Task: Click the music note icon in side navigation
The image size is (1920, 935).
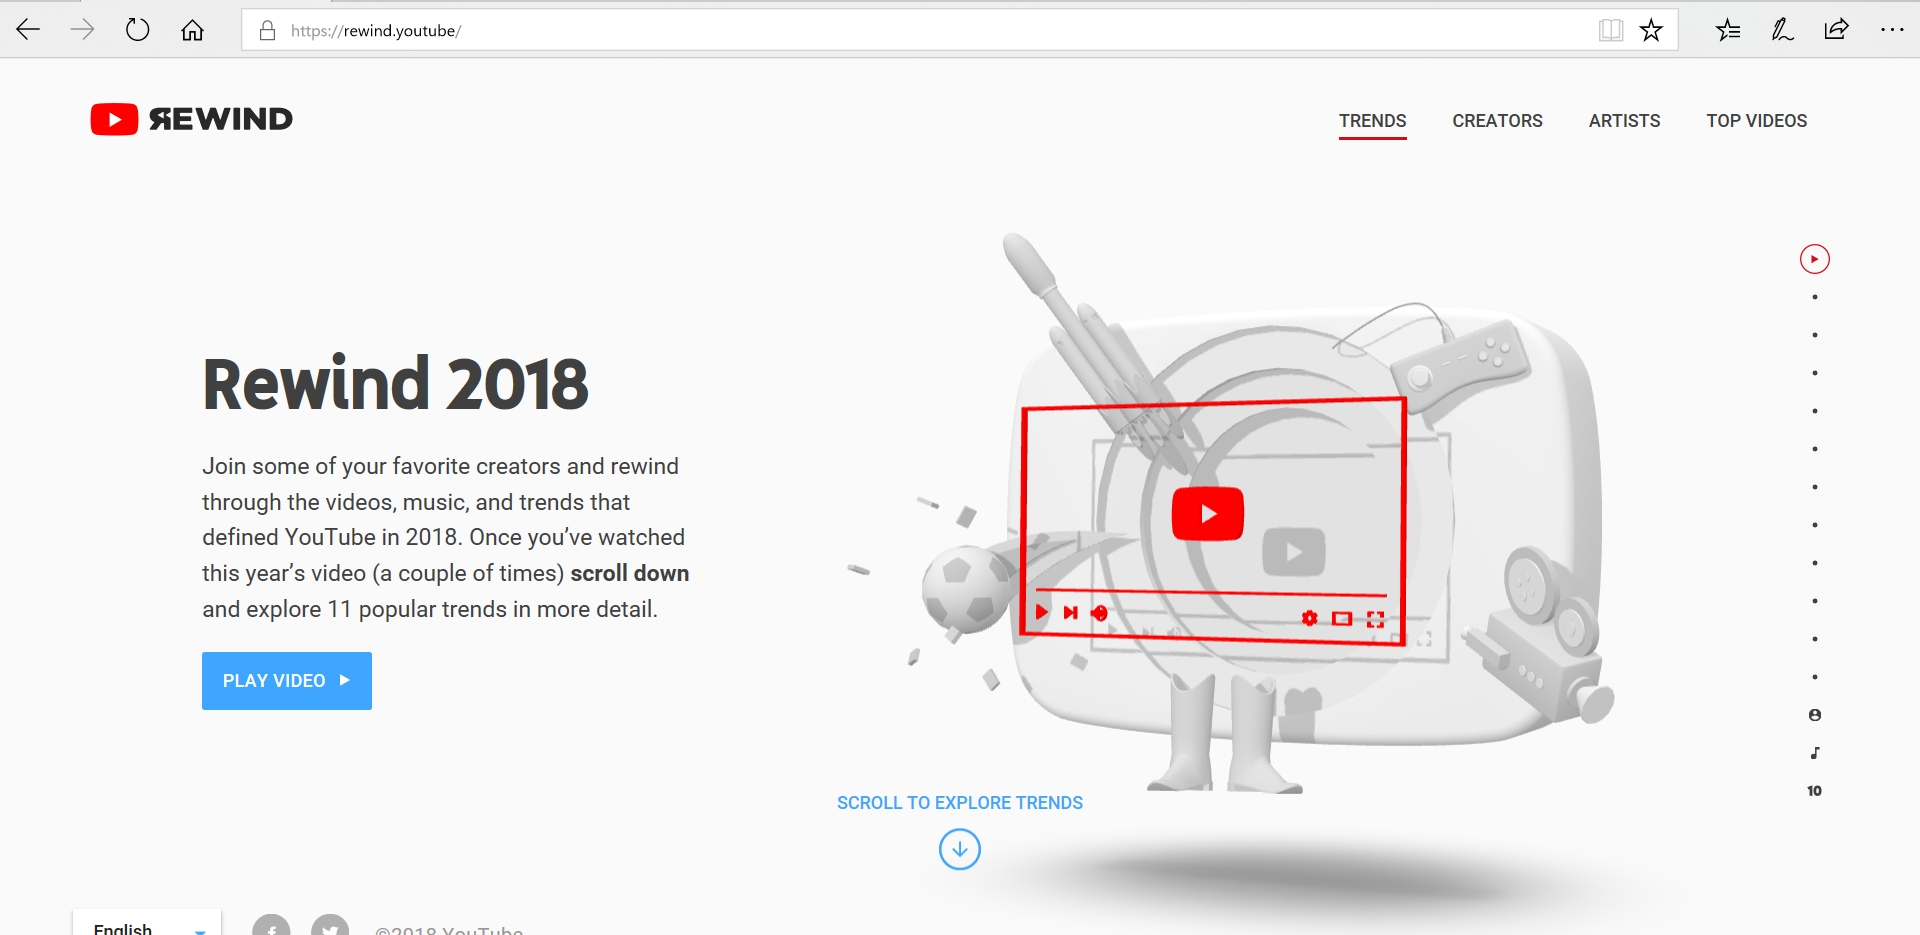Action: (1814, 752)
